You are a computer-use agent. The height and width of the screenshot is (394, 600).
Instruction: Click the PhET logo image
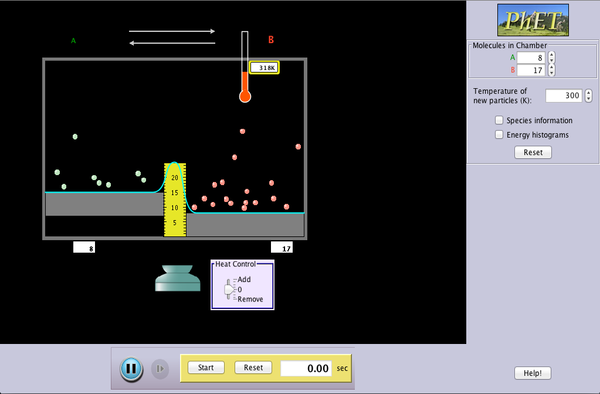[x=533, y=20]
